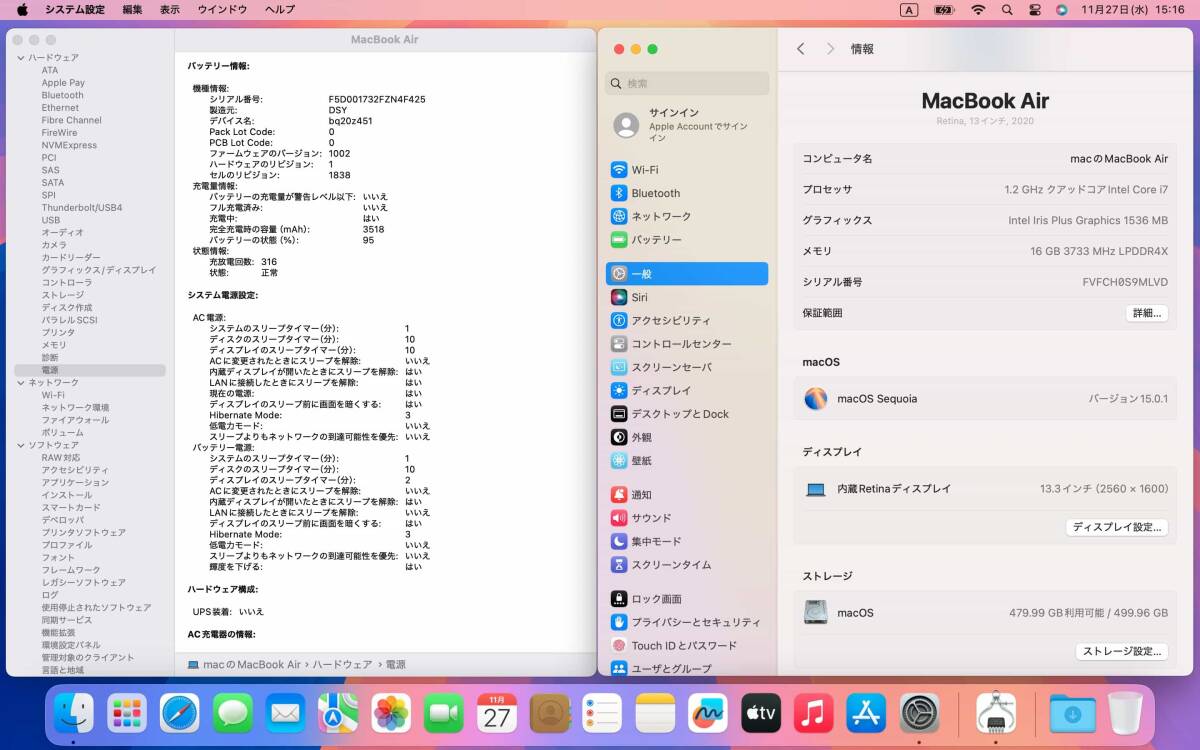Open the Apple menu
Screen dimensions: 1200x750
[21, 9]
